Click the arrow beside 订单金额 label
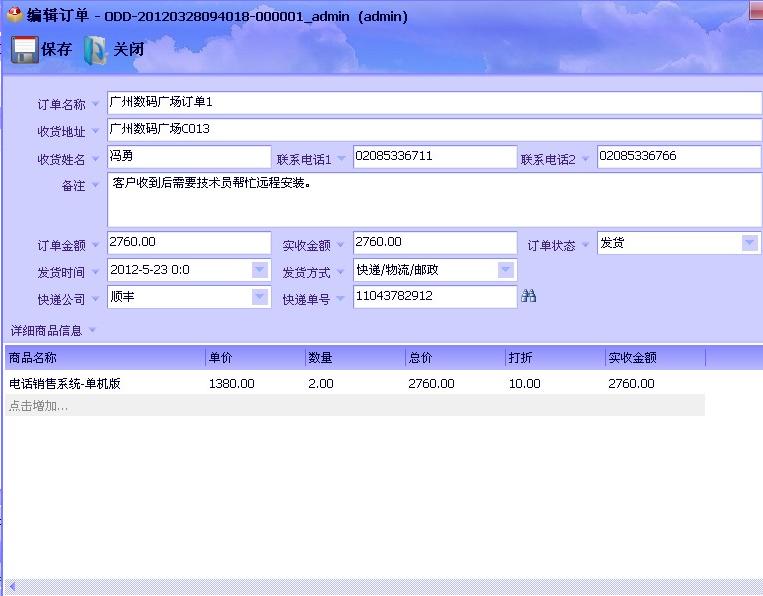 [x=95, y=244]
